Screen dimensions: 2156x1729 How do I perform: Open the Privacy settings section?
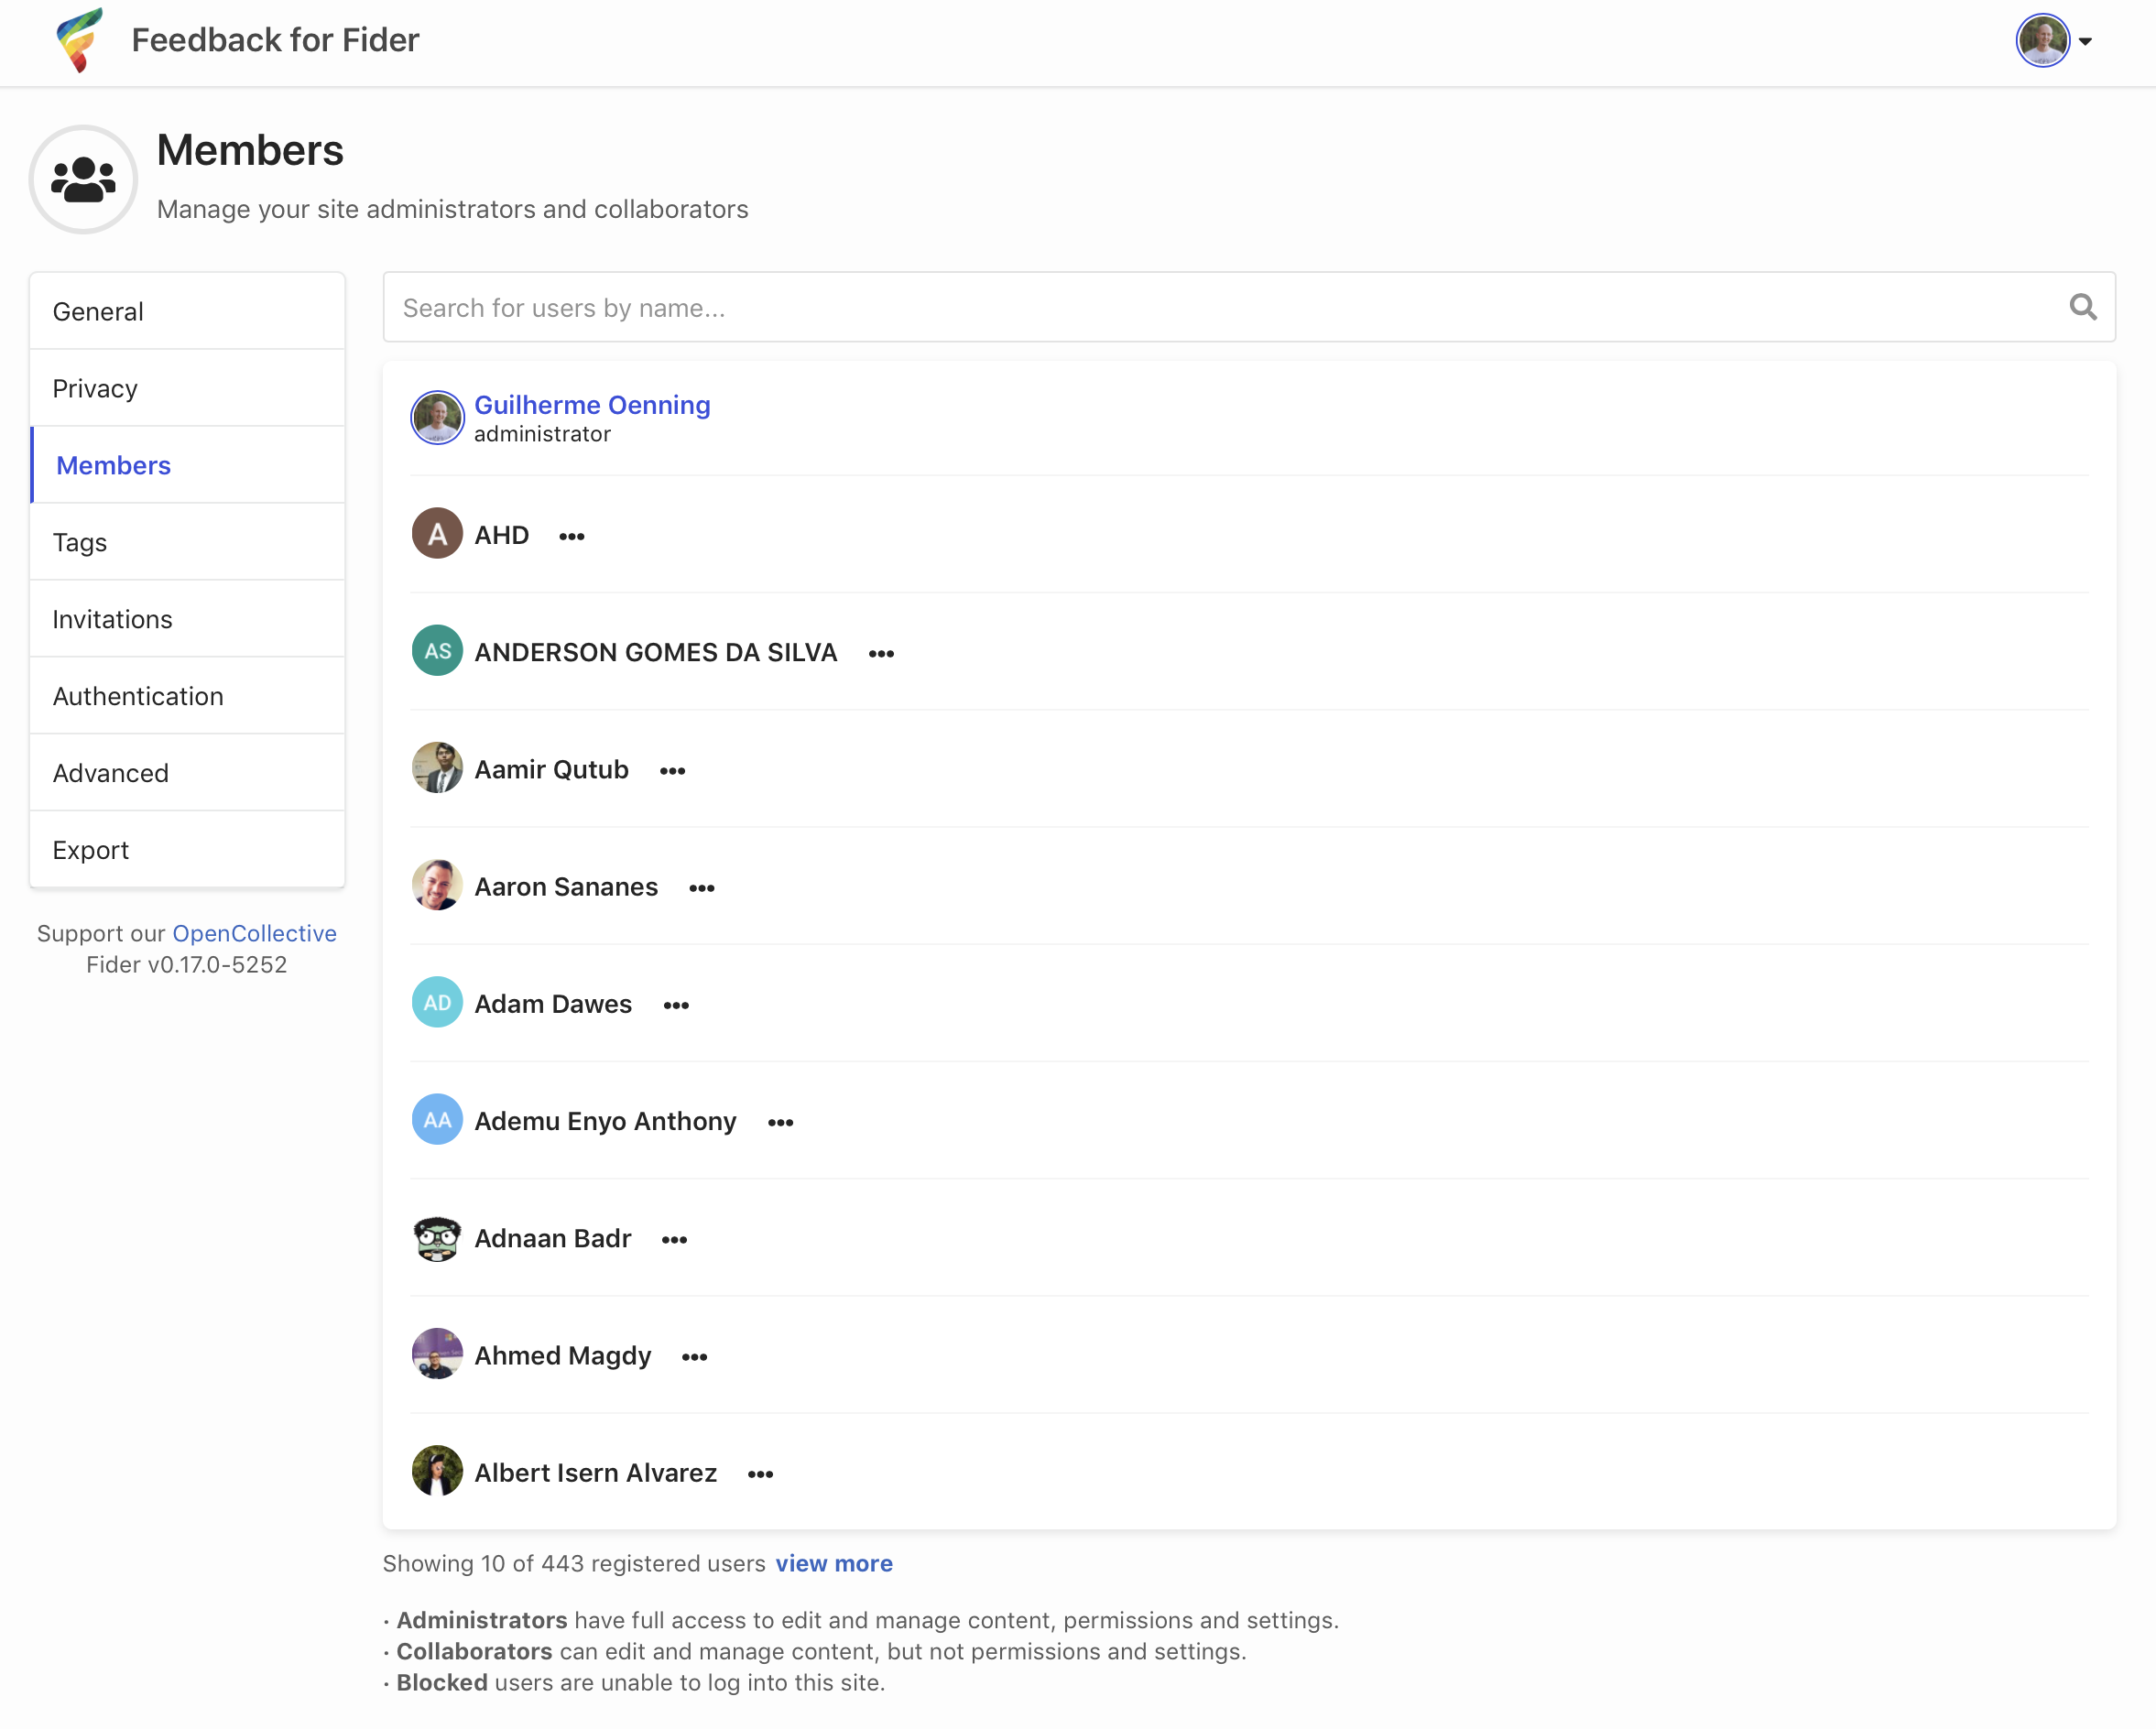pyautogui.click(x=188, y=389)
